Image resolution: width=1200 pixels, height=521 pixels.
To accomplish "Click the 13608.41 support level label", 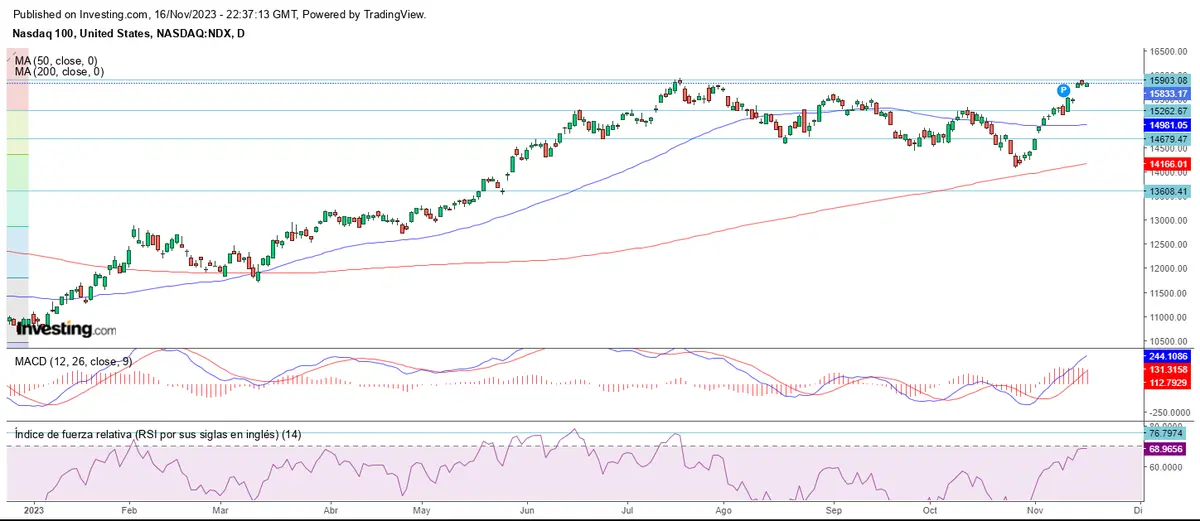I will (1167, 191).
